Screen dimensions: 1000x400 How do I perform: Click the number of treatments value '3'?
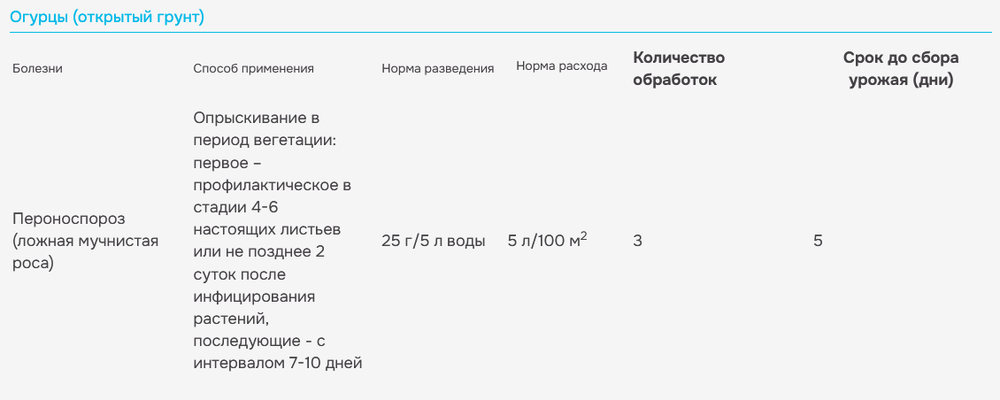[x=637, y=241]
